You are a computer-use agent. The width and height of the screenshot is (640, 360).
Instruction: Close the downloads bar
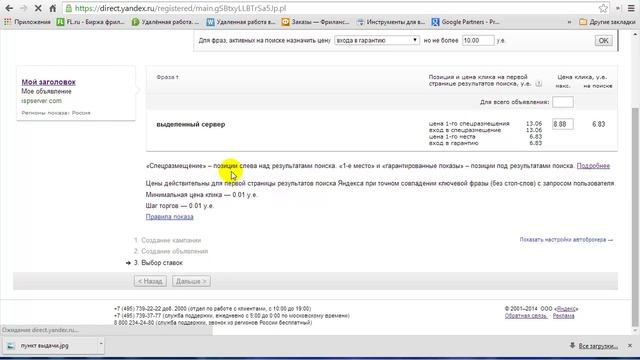630,346
